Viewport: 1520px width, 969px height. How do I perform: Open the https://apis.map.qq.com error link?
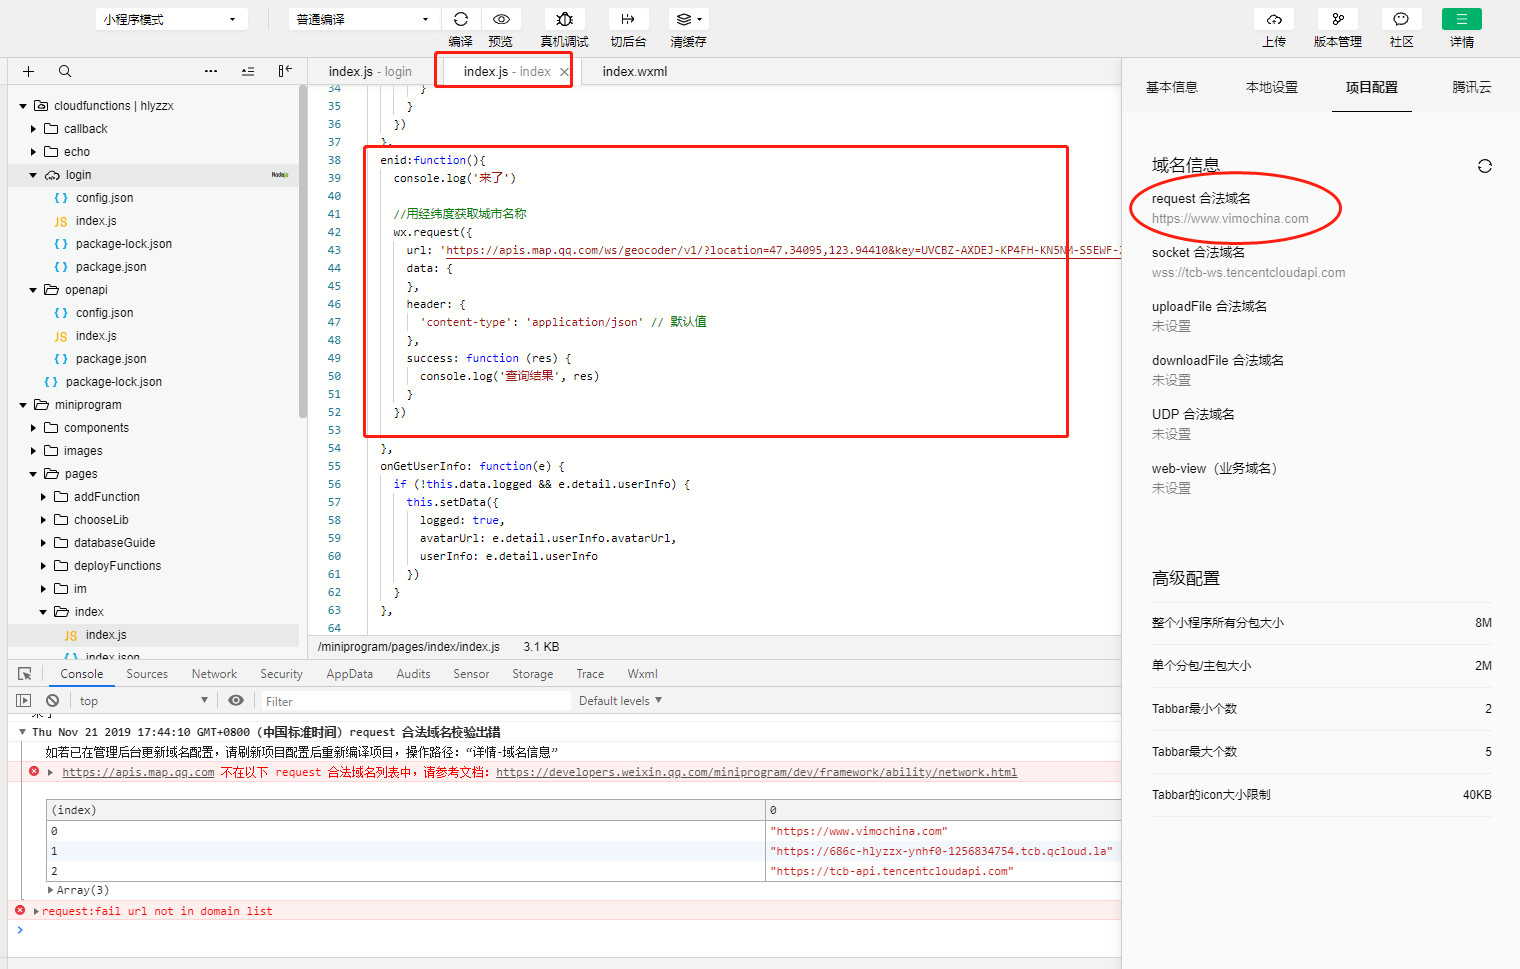pos(138,772)
